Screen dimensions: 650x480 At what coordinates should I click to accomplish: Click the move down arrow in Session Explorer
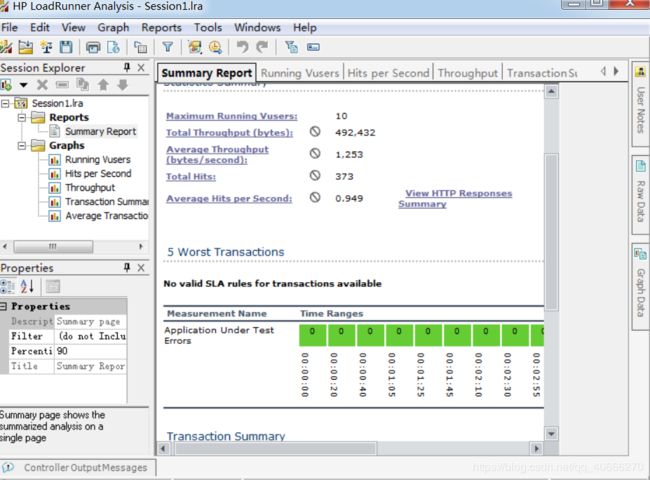[x=123, y=85]
